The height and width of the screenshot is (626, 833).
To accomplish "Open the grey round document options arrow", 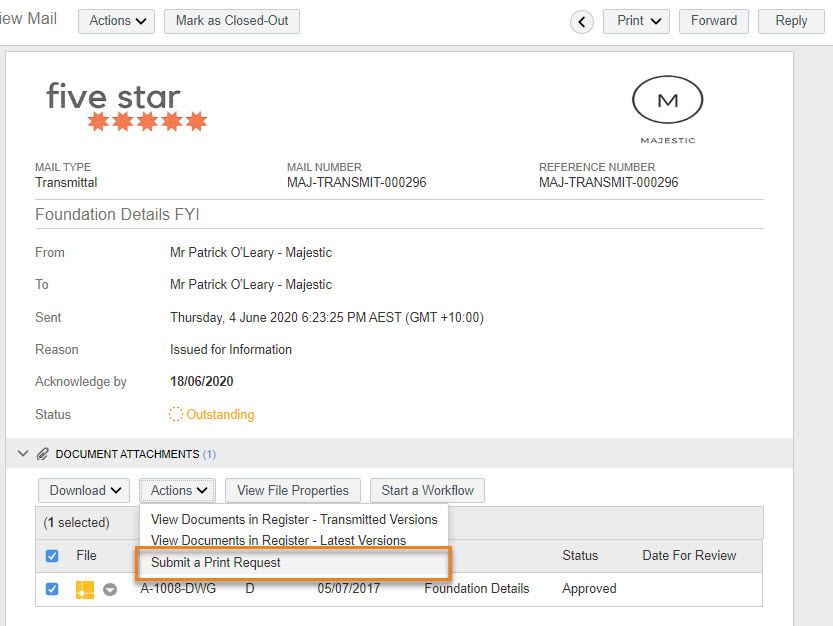I will 110,589.
